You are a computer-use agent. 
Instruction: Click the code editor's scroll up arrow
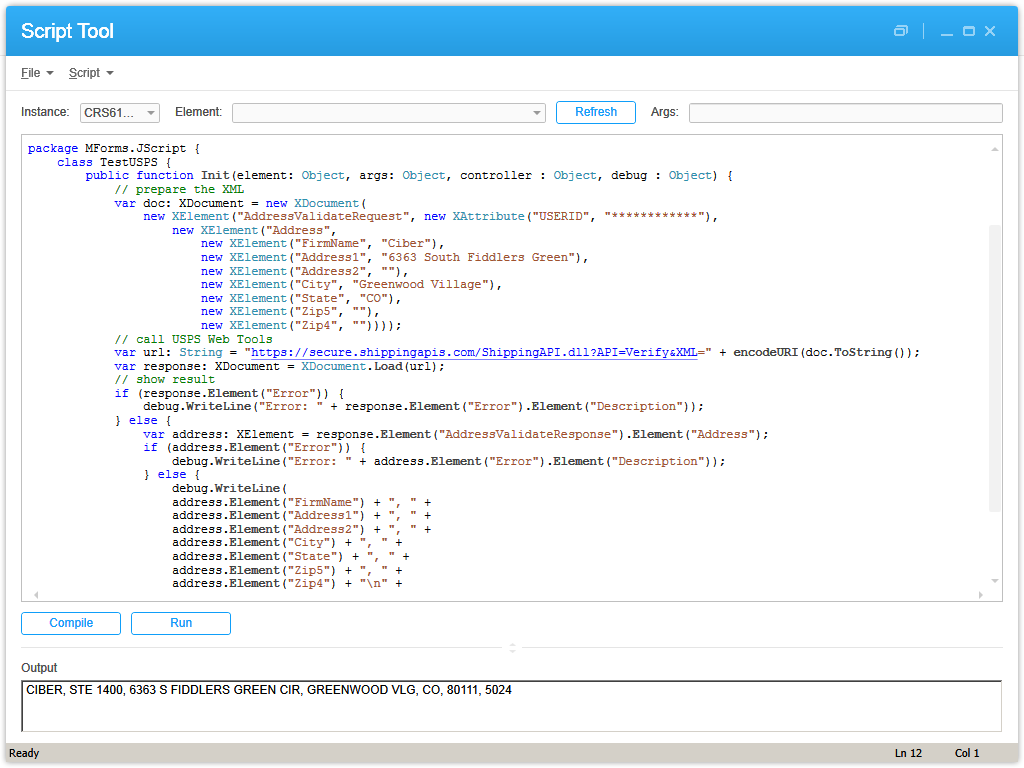pyautogui.click(x=994, y=150)
